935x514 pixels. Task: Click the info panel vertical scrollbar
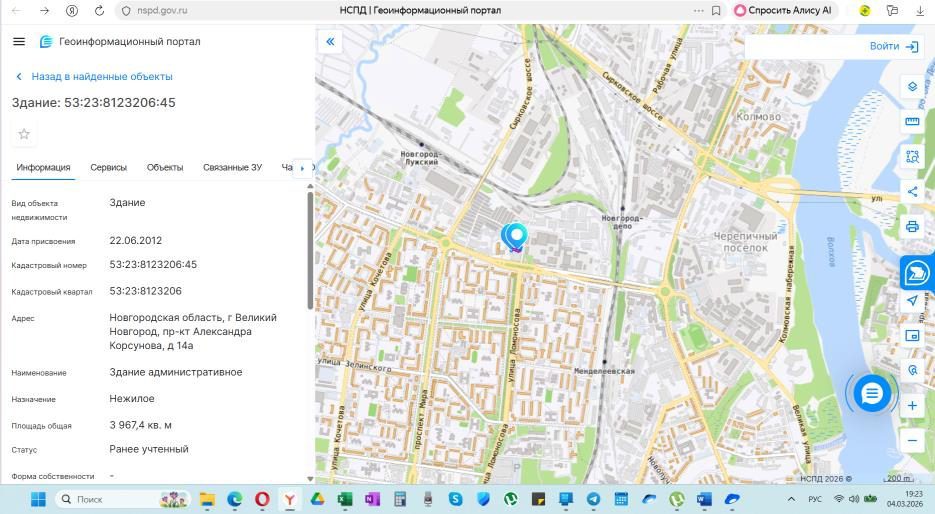click(x=310, y=250)
